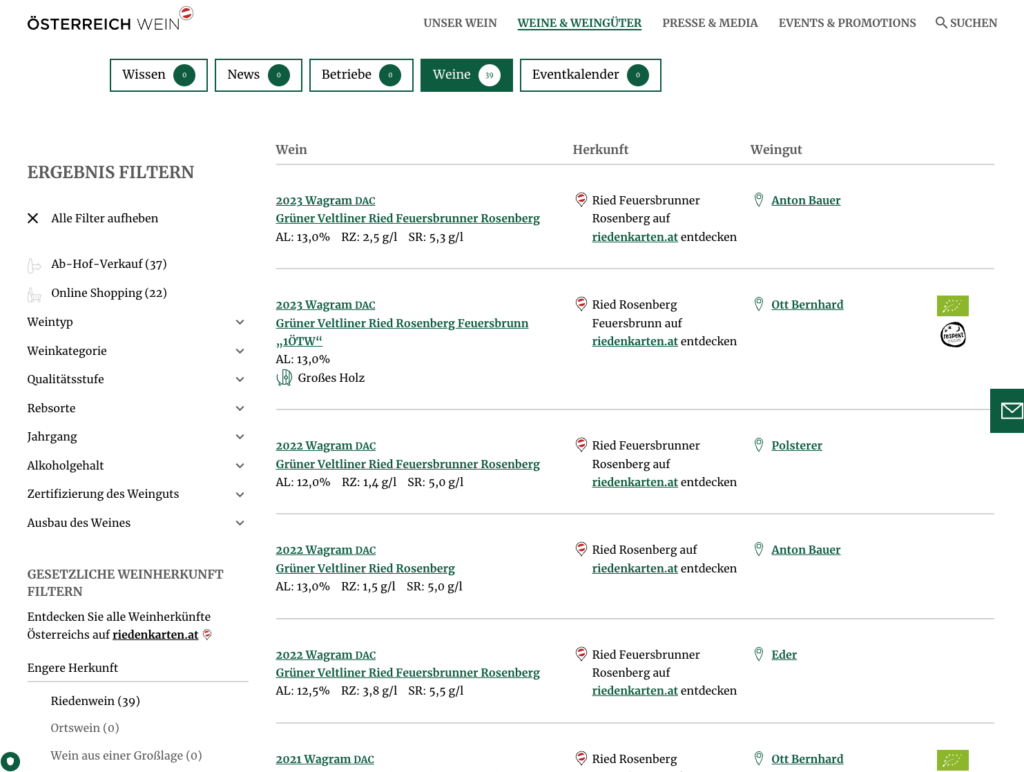Screen dimensions: 1024x772
Task: Click the Online Shopping cart icon
Action: [34, 294]
